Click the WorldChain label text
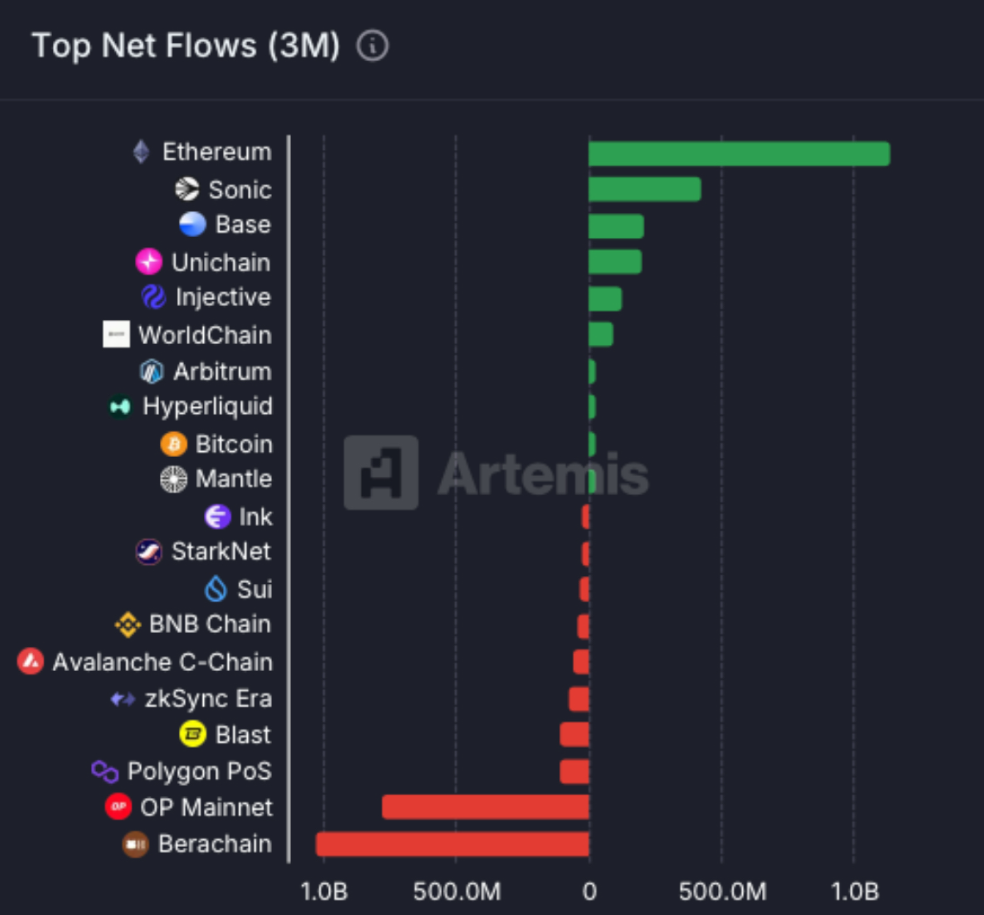This screenshot has width=984, height=915. 205,335
